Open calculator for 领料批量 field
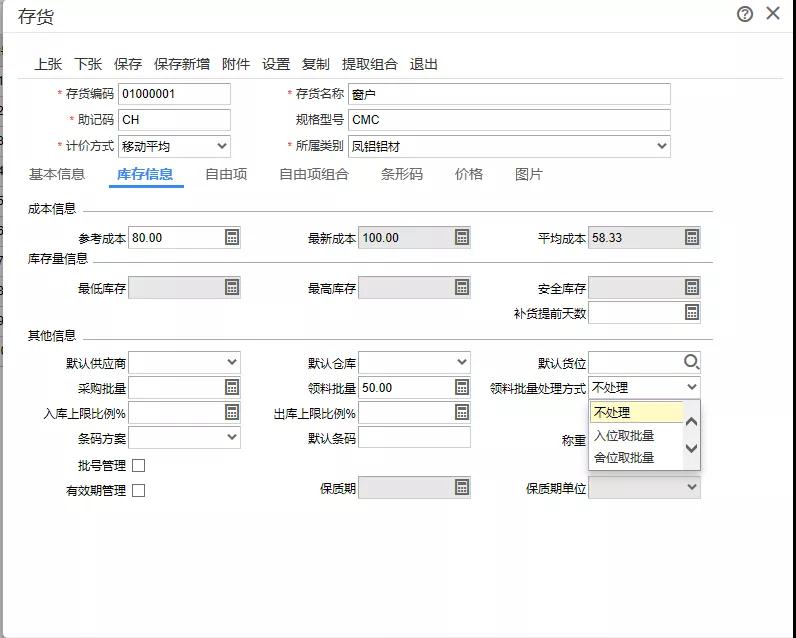796x638 pixels. click(462, 387)
